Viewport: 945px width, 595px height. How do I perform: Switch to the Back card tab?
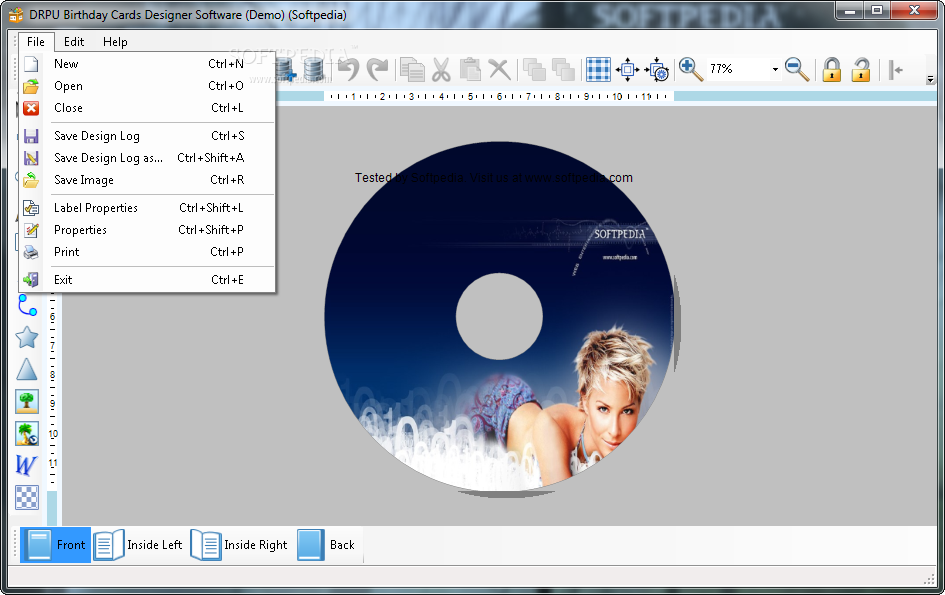(x=327, y=545)
